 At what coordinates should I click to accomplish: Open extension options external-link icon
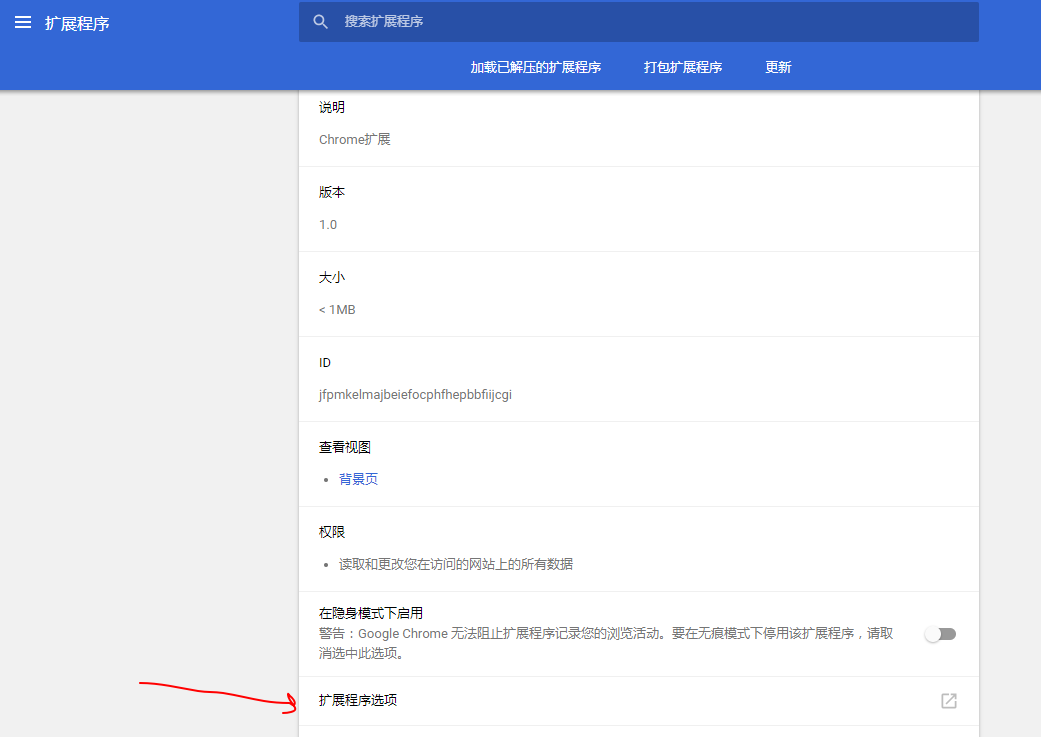(949, 700)
